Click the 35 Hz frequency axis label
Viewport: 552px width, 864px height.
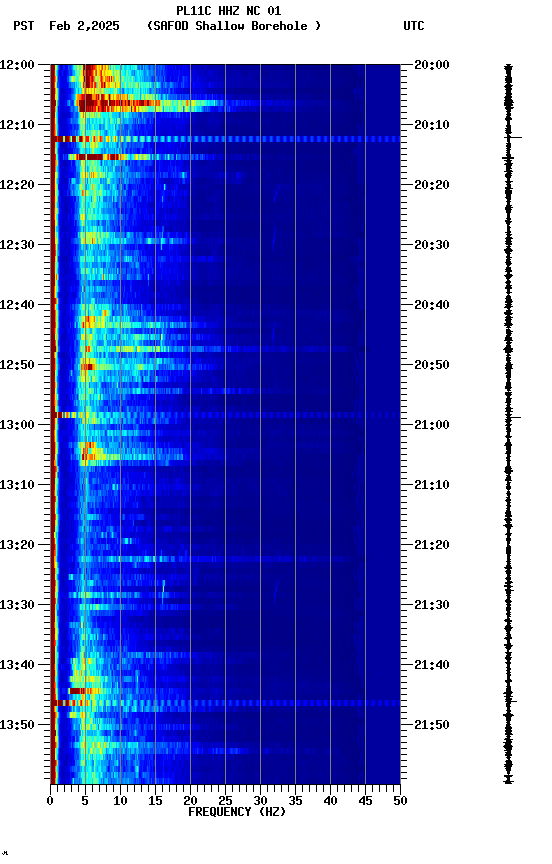click(295, 801)
